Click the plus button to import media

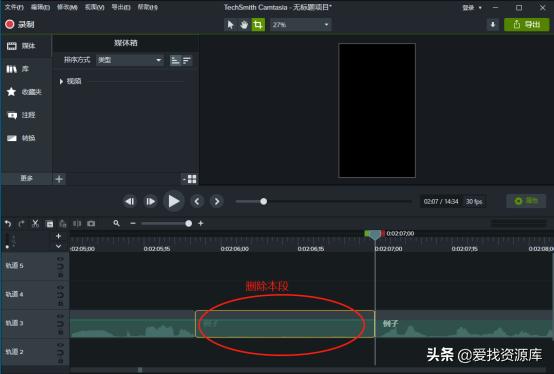coord(59,179)
